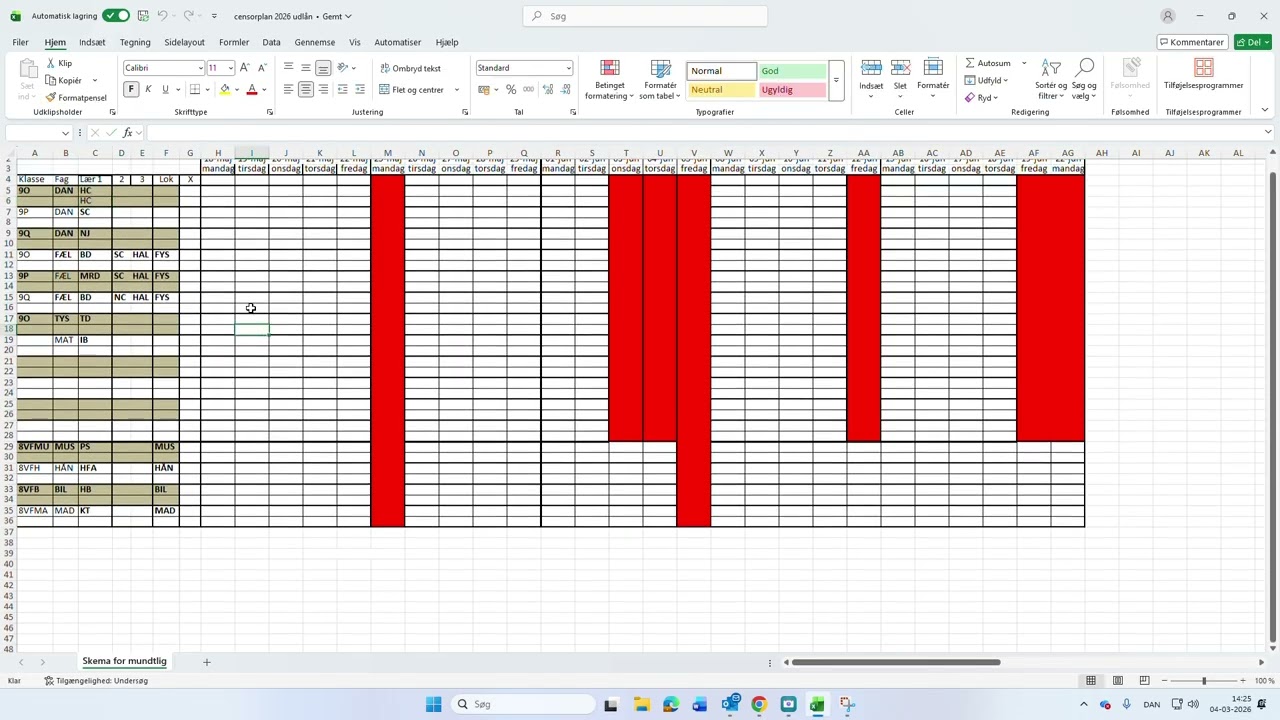Image resolution: width=1280 pixels, height=720 pixels.
Task: Click Ombryd tekst wrap text button
Action: (x=410, y=68)
